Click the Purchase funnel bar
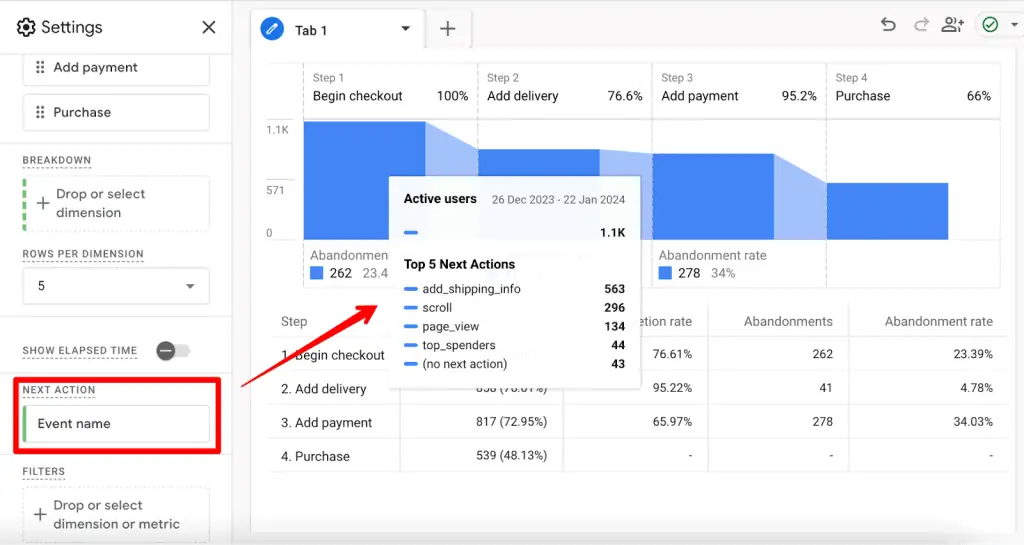1024x545 pixels. pos(888,211)
